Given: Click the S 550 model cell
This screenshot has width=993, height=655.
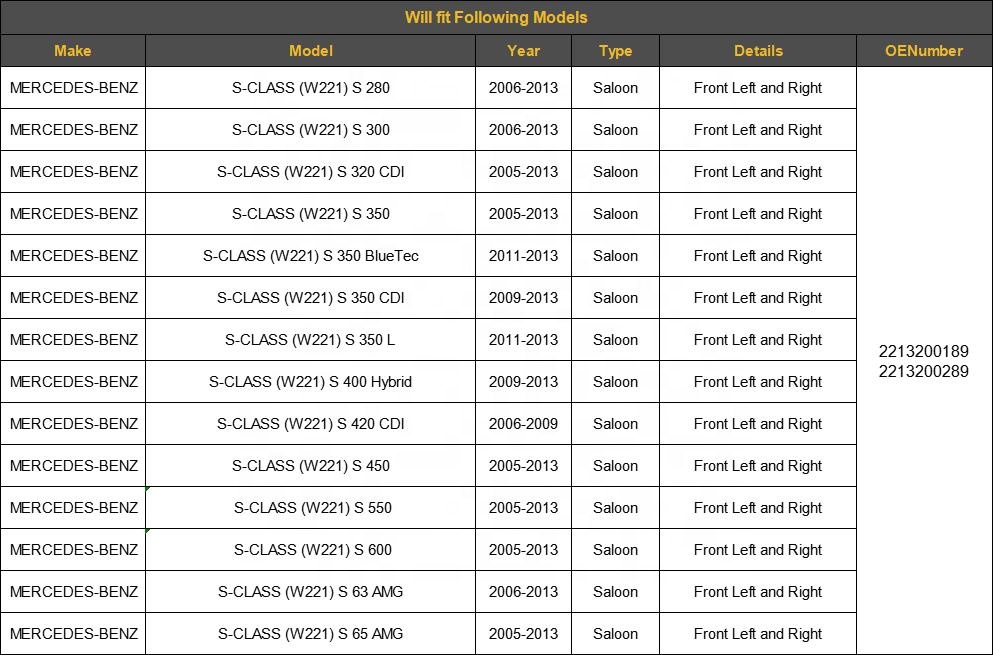Looking at the screenshot, I should click(312, 508).
